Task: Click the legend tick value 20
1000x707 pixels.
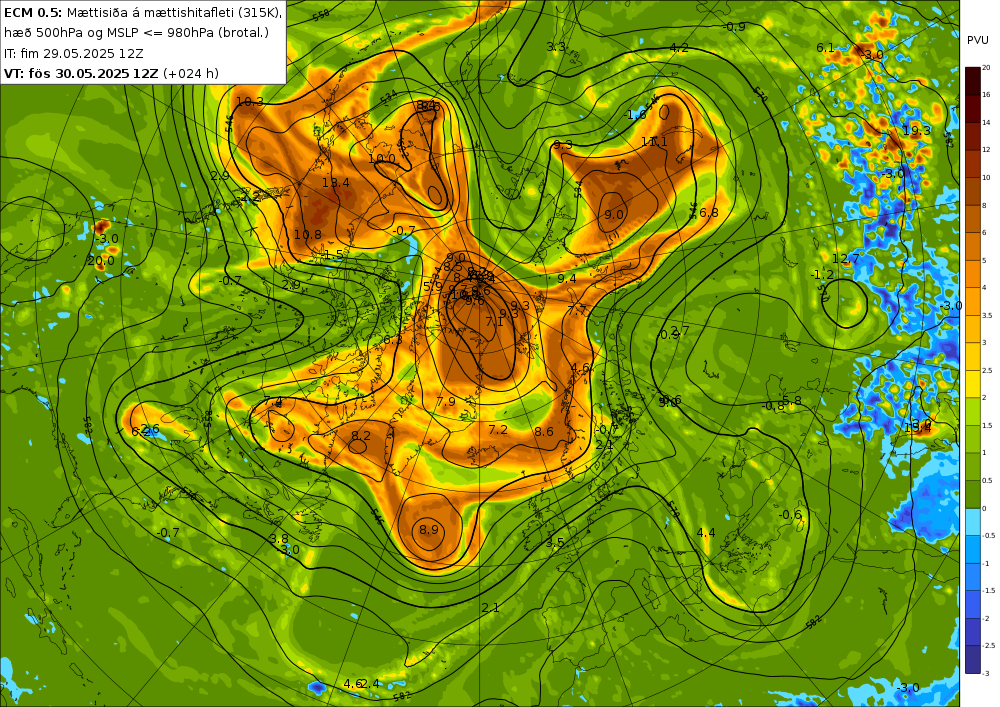Action: click(986, 68)
